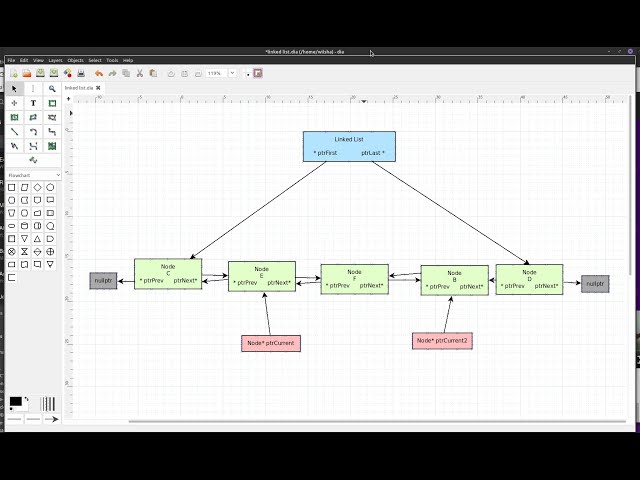Pick the flowchart diamond decision shape
This screenshot has width=640, height=480.
(37, 187)
